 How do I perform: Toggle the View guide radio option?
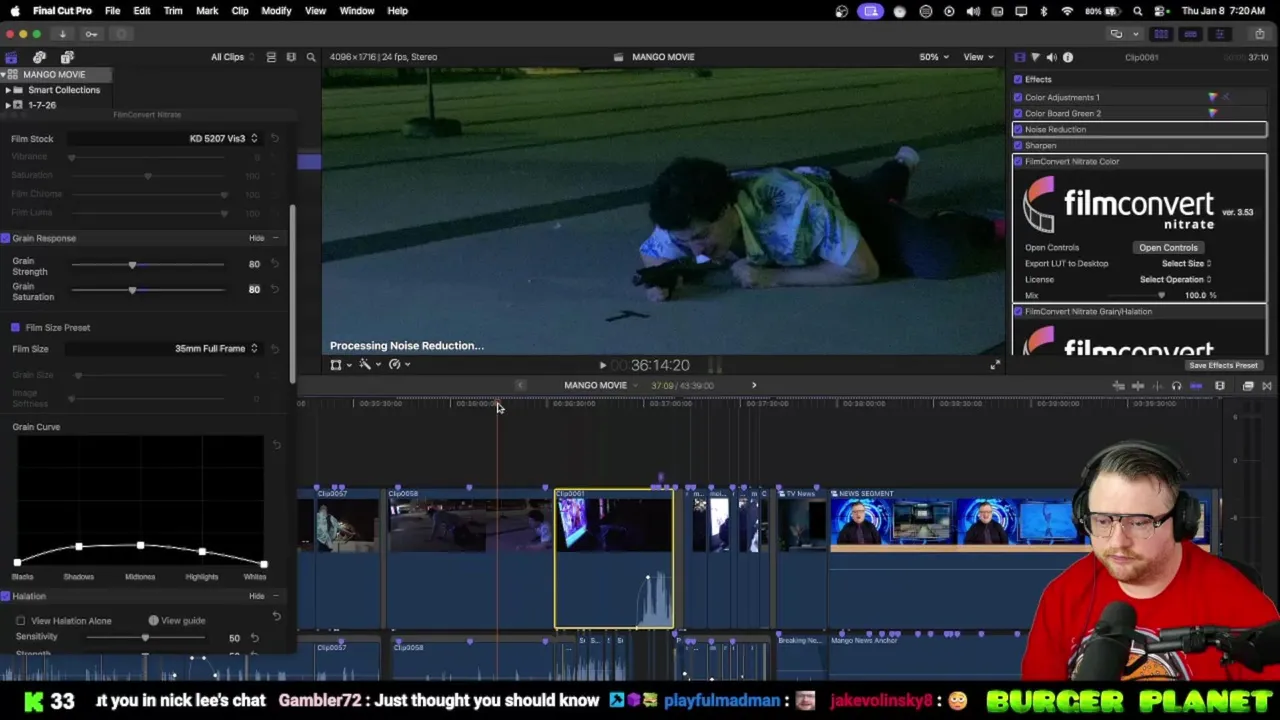(x=153, y=621)
